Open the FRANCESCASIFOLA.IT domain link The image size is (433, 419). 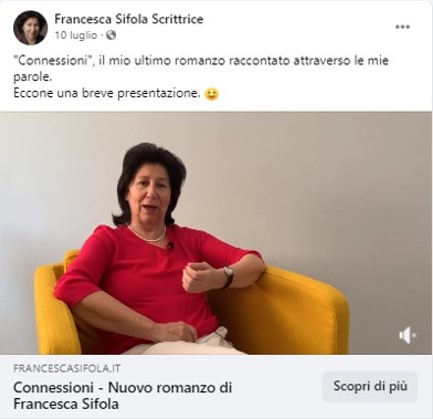pos(67,368)
